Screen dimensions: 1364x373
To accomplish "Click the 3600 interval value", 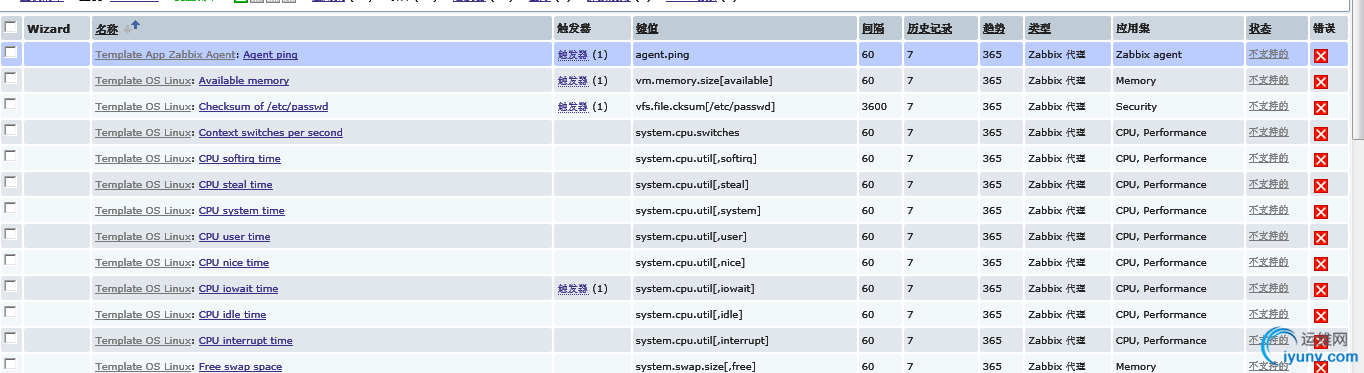I will point(873,107).
